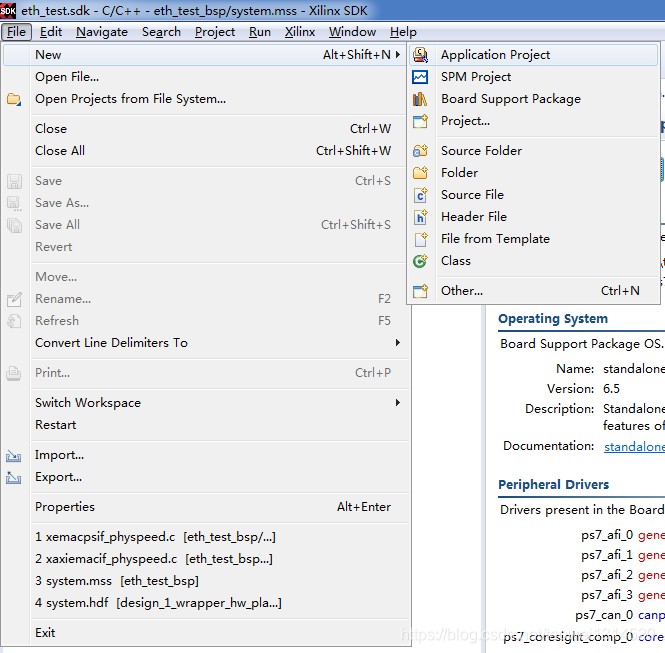Click the ps7_afi_1 driver link
The image size is (665, 653).
click(x=651, y=555)
